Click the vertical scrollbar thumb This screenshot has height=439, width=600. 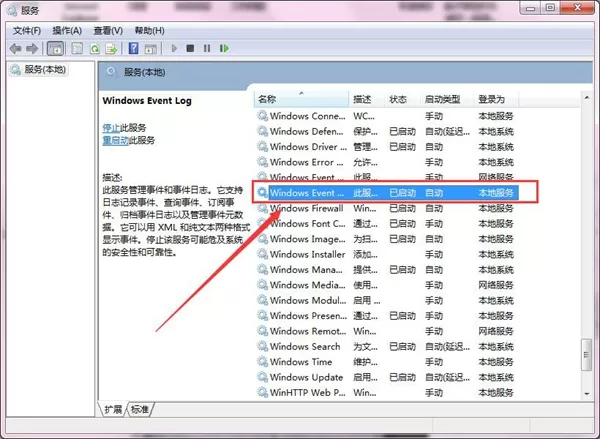pos(586,355)
